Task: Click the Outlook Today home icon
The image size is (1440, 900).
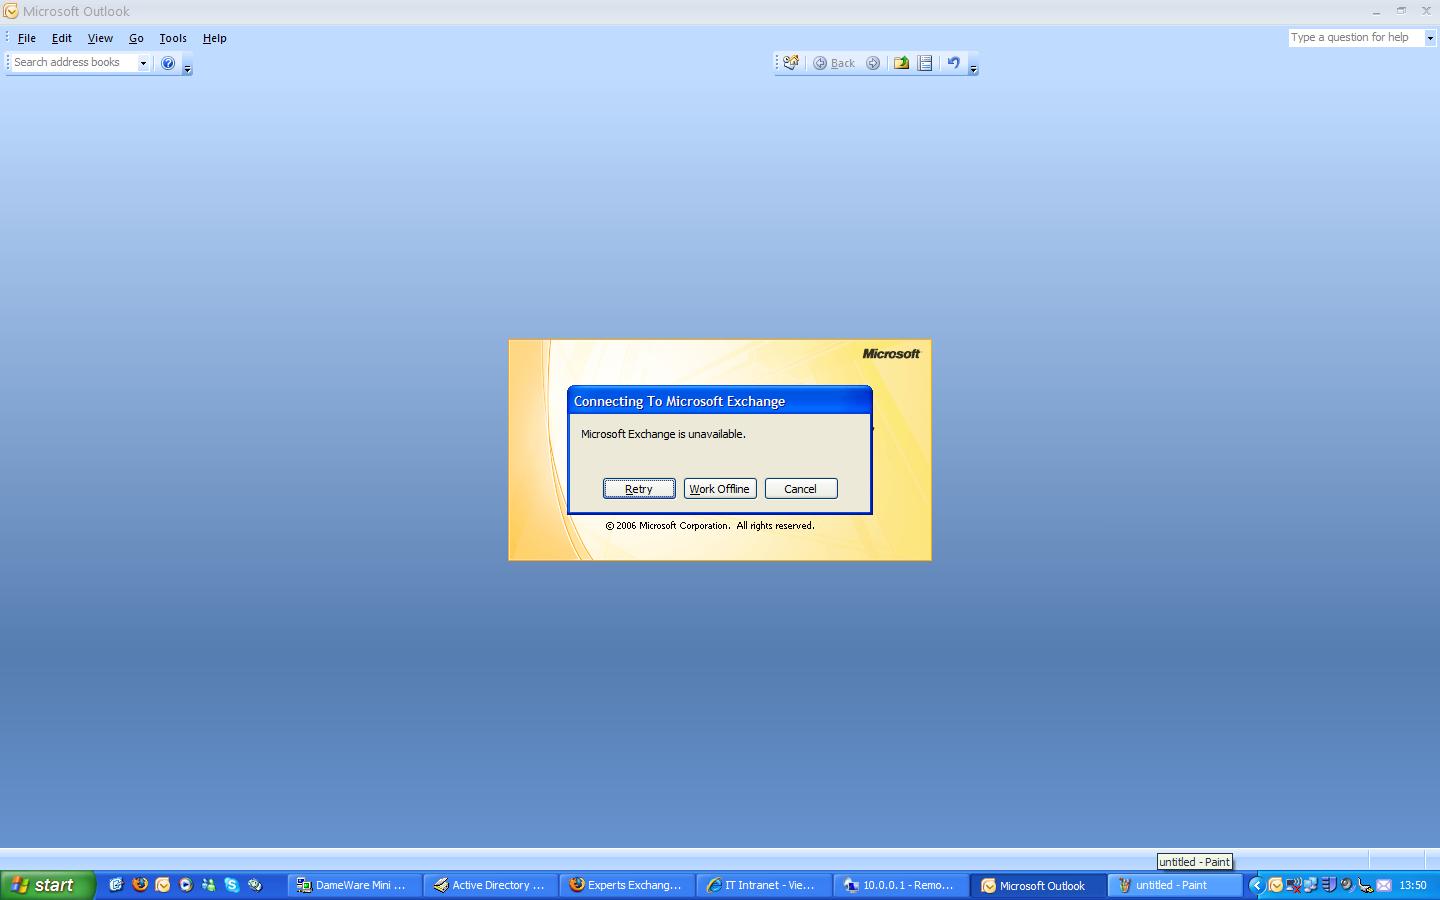Action: point(791,63)
